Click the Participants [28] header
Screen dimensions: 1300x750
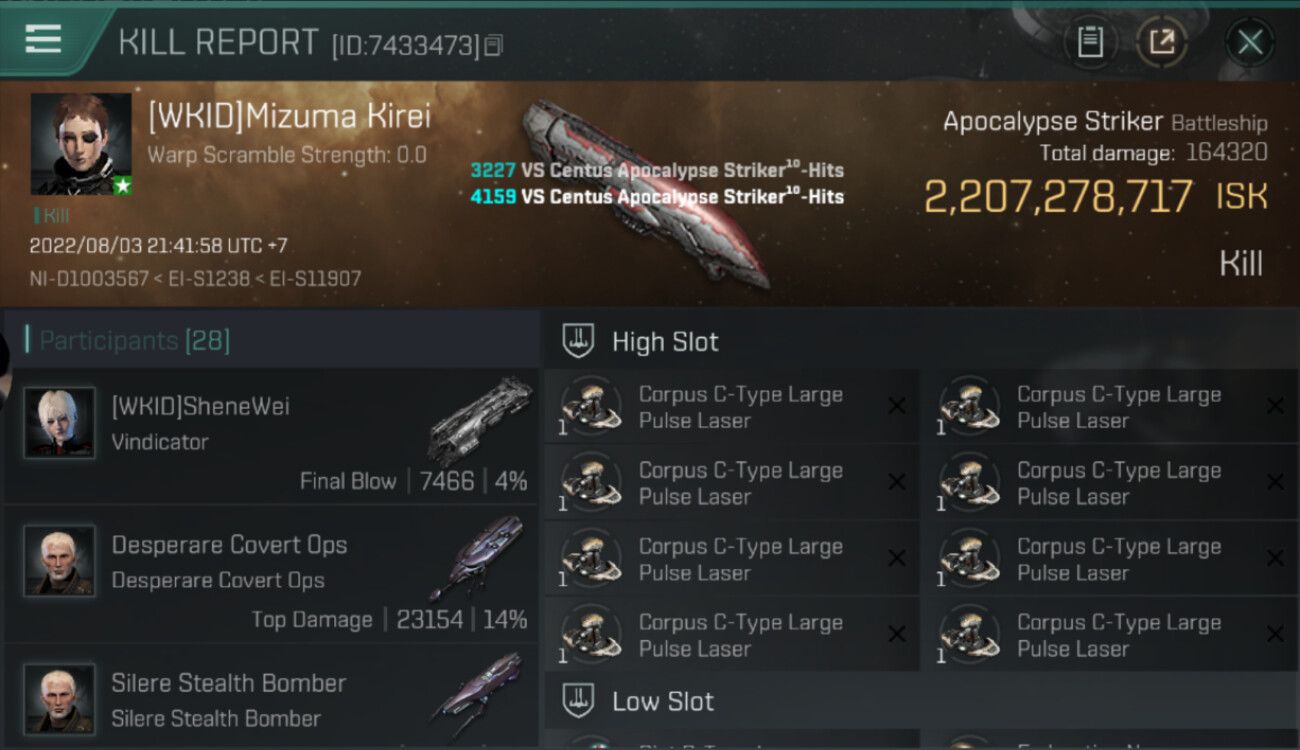coord(134,341)
